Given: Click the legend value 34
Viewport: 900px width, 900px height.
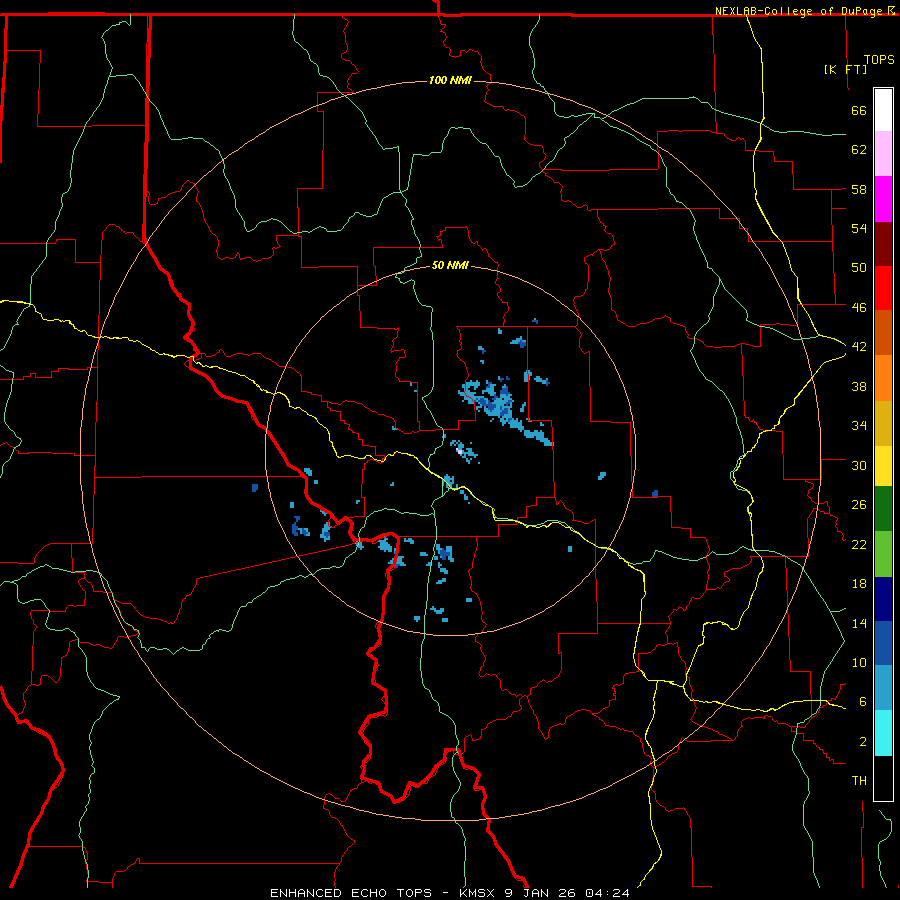Looking at the screenshot, I should click(859, 426).
